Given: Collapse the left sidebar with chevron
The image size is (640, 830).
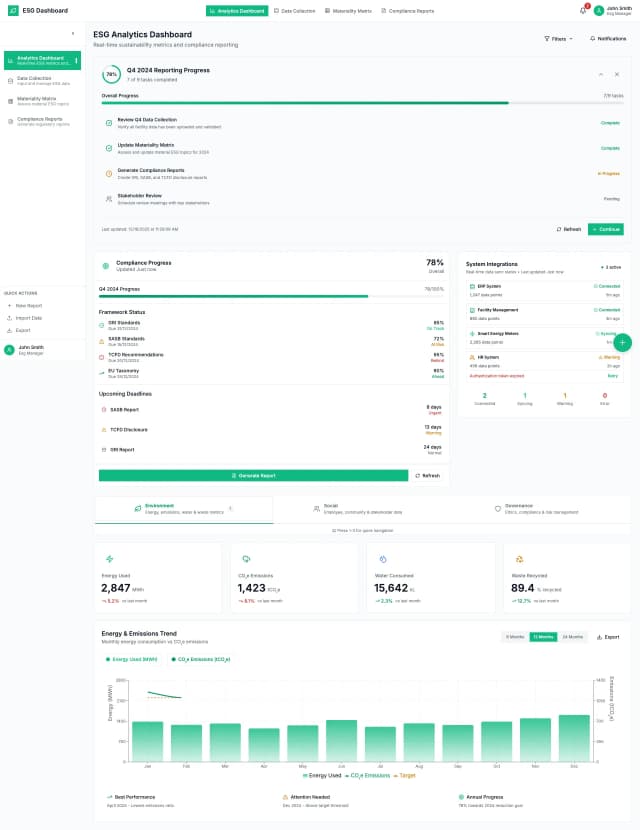Looking at the screenshot, I should [x=72, y=33].
